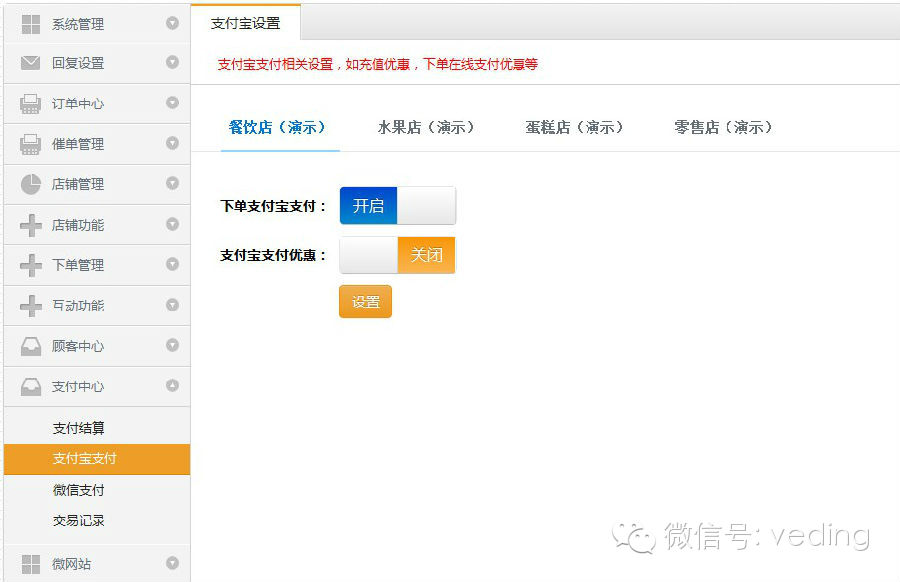Click the 订单中心 menu label
Viewport: 900px width, 582px height.
[x=78, y=104]
